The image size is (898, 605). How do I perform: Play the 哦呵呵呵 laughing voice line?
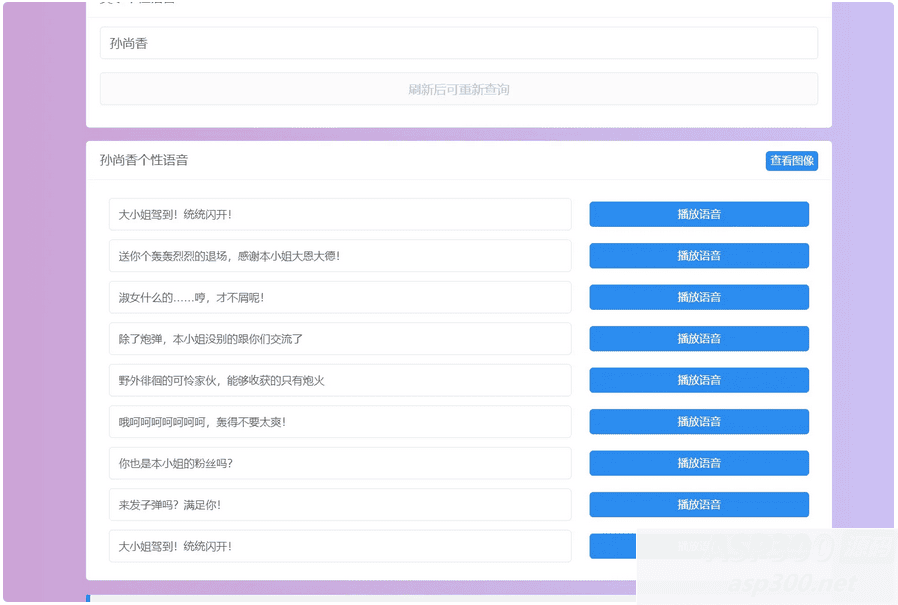point(698,421)
